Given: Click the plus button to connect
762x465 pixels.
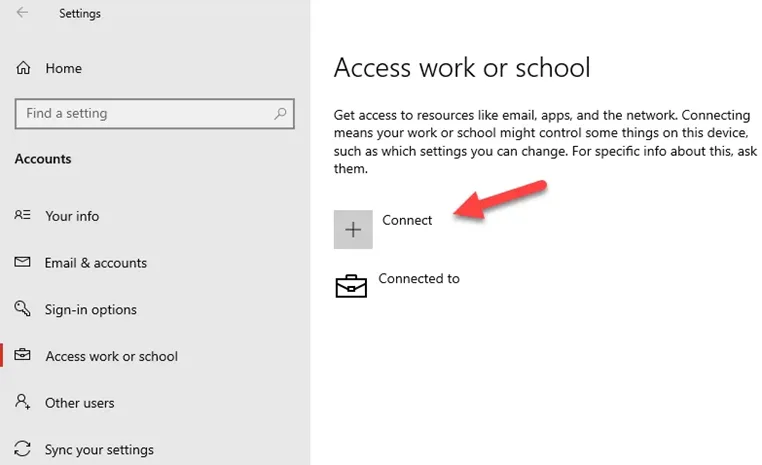Looking at the screenshot, I should coord(353,229).
